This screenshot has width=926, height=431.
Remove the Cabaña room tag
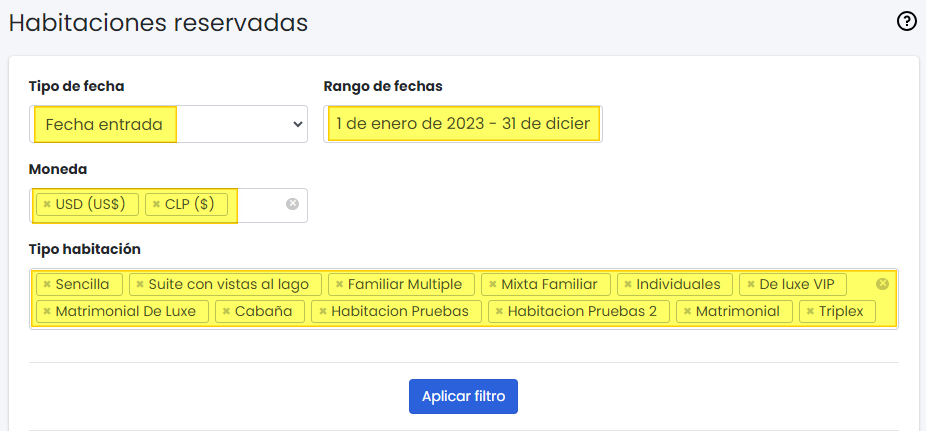pos(226,312)
